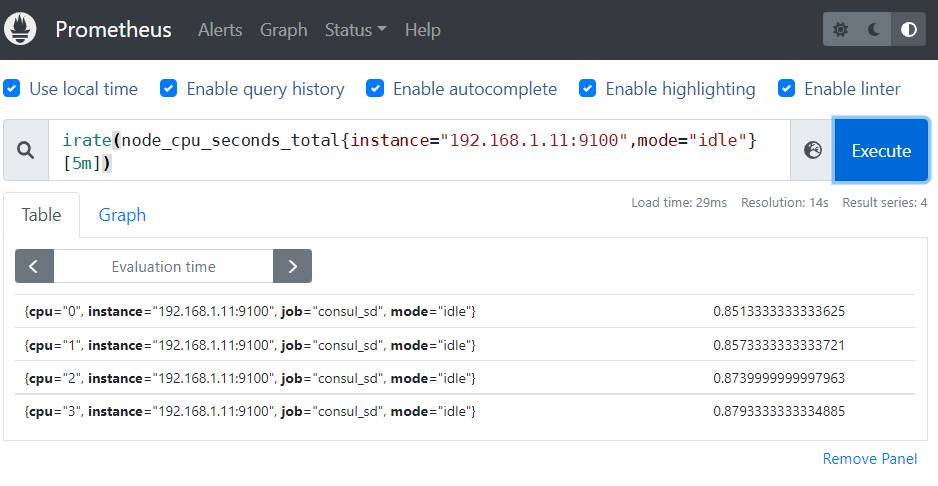Viewport: 938px width, 486px height.
Task: Select the cpu="0" result series row
Action: coord(465,311)
